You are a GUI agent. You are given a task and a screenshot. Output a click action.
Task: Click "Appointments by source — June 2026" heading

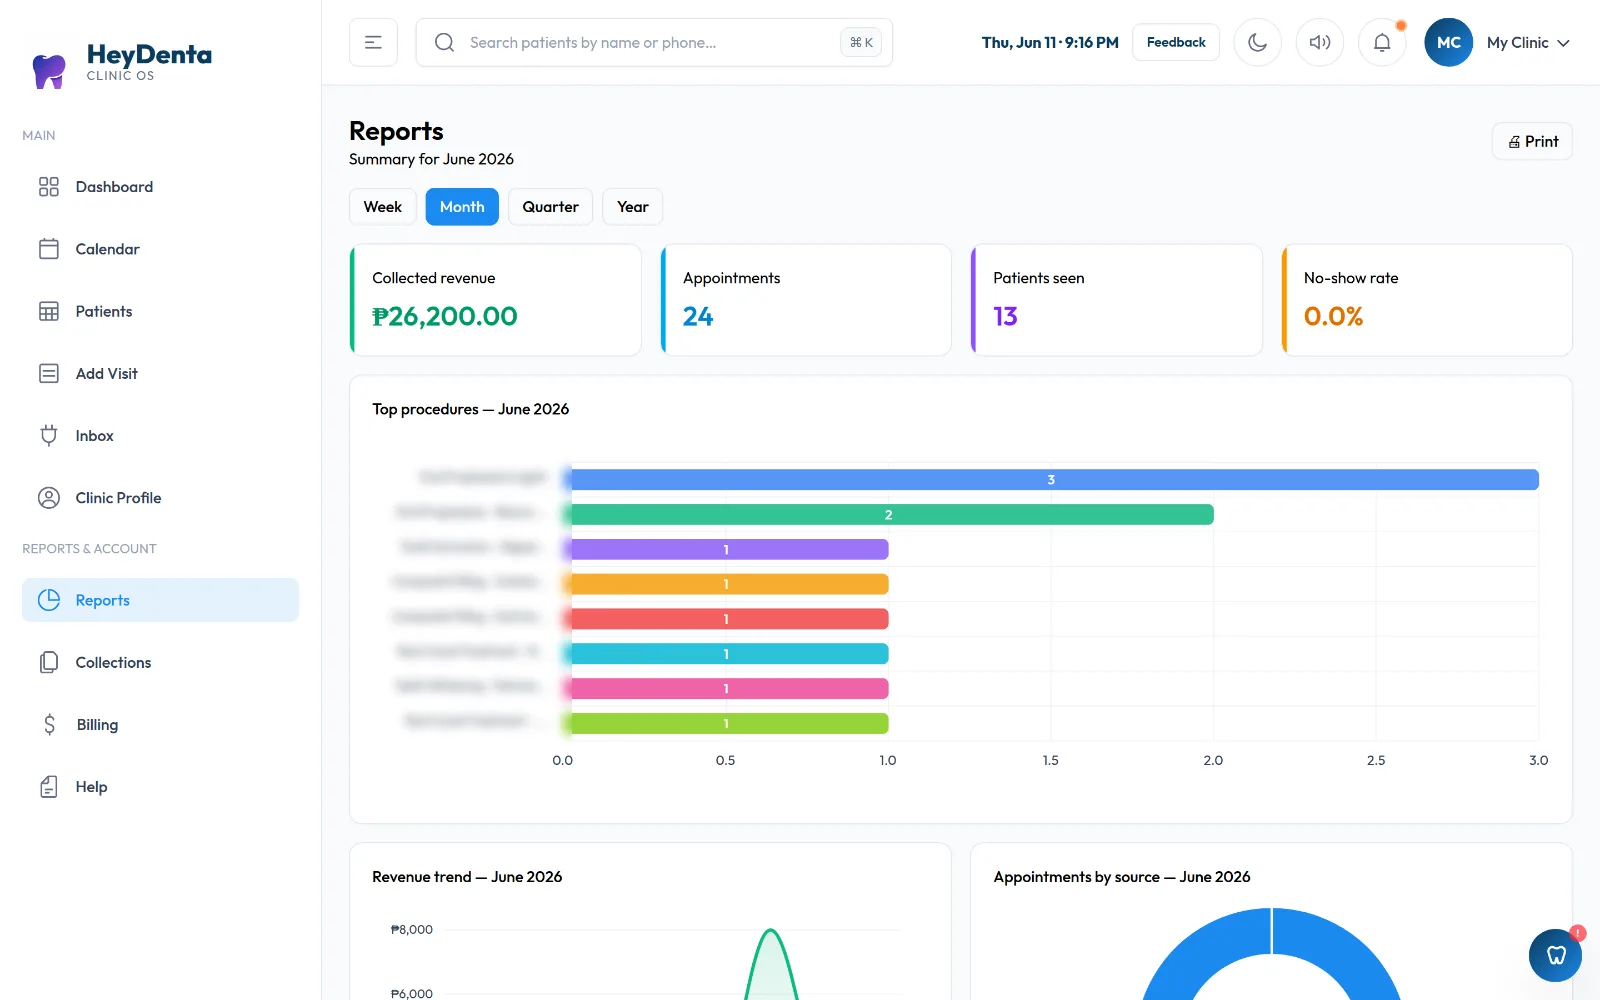[x=1122, y=877]
